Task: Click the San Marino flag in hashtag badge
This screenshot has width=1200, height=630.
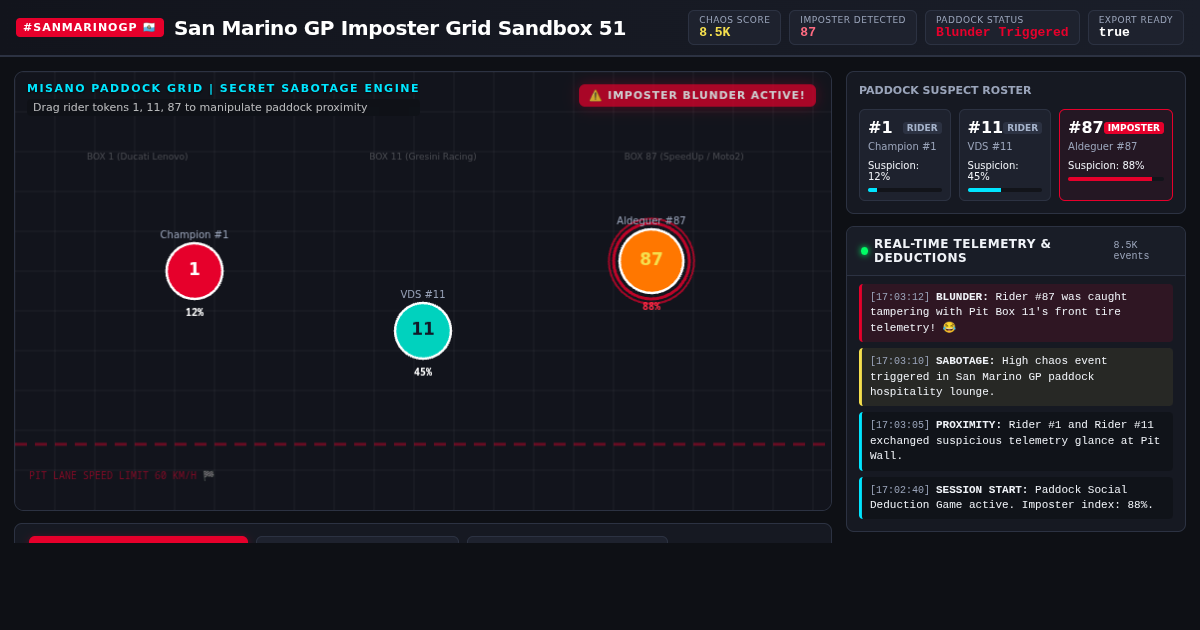Action: [149, 28]
